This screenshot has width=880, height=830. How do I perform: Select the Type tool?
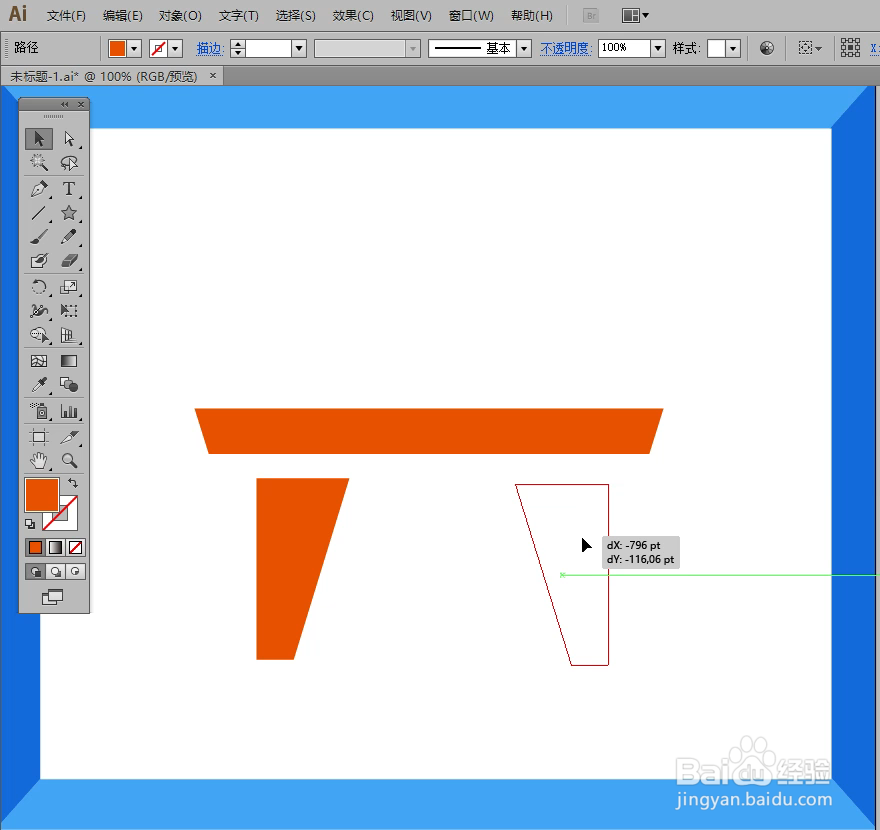click(x=69, y=189)
